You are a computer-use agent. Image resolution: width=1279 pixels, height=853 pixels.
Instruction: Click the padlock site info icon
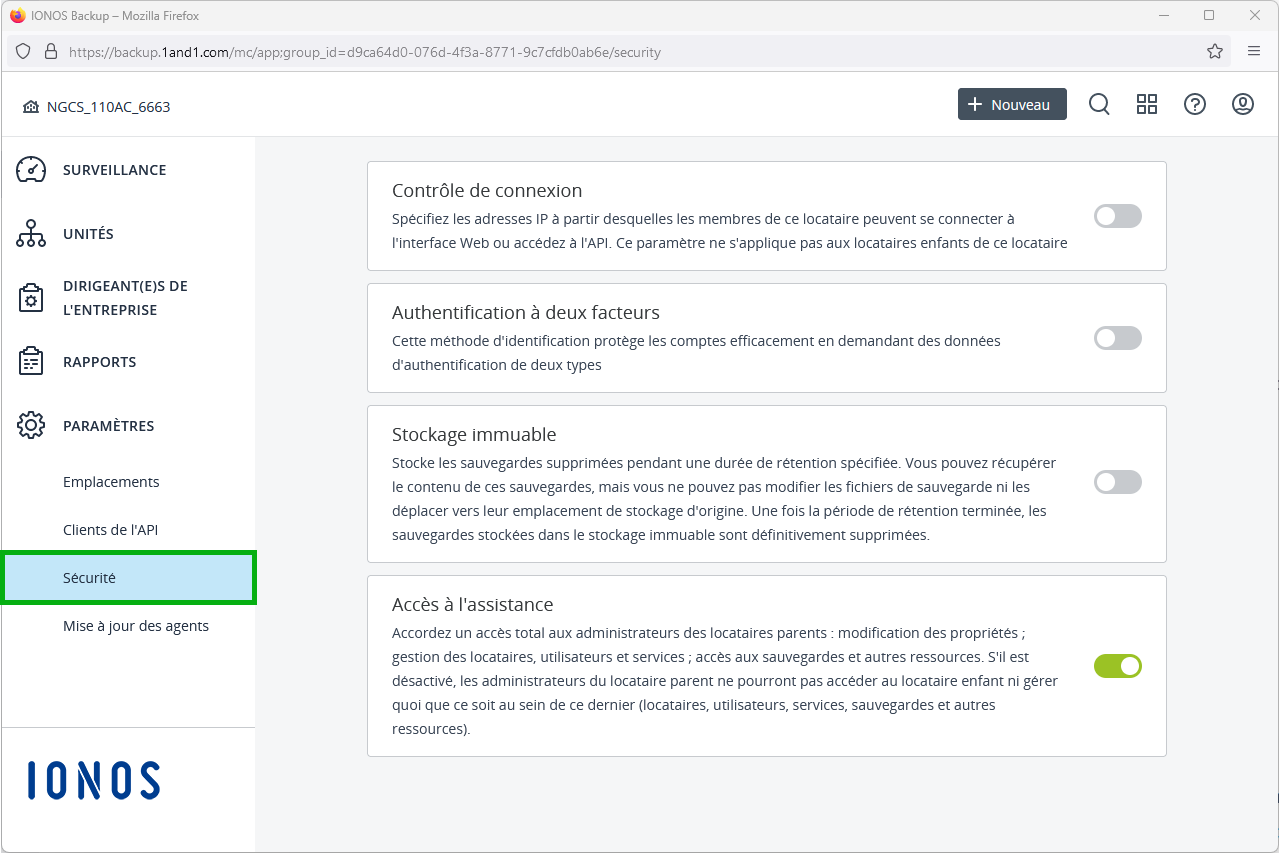click(x=51, y=52)
